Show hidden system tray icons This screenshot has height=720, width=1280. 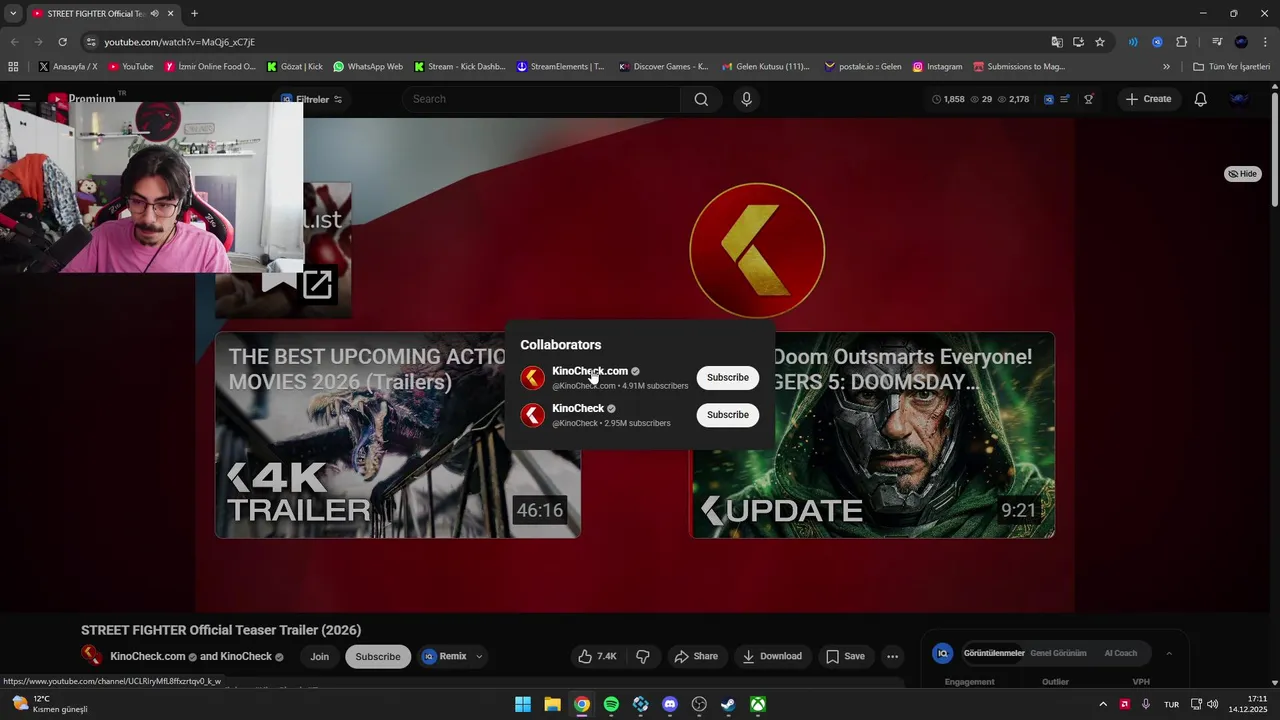(x=1103, y=704)
